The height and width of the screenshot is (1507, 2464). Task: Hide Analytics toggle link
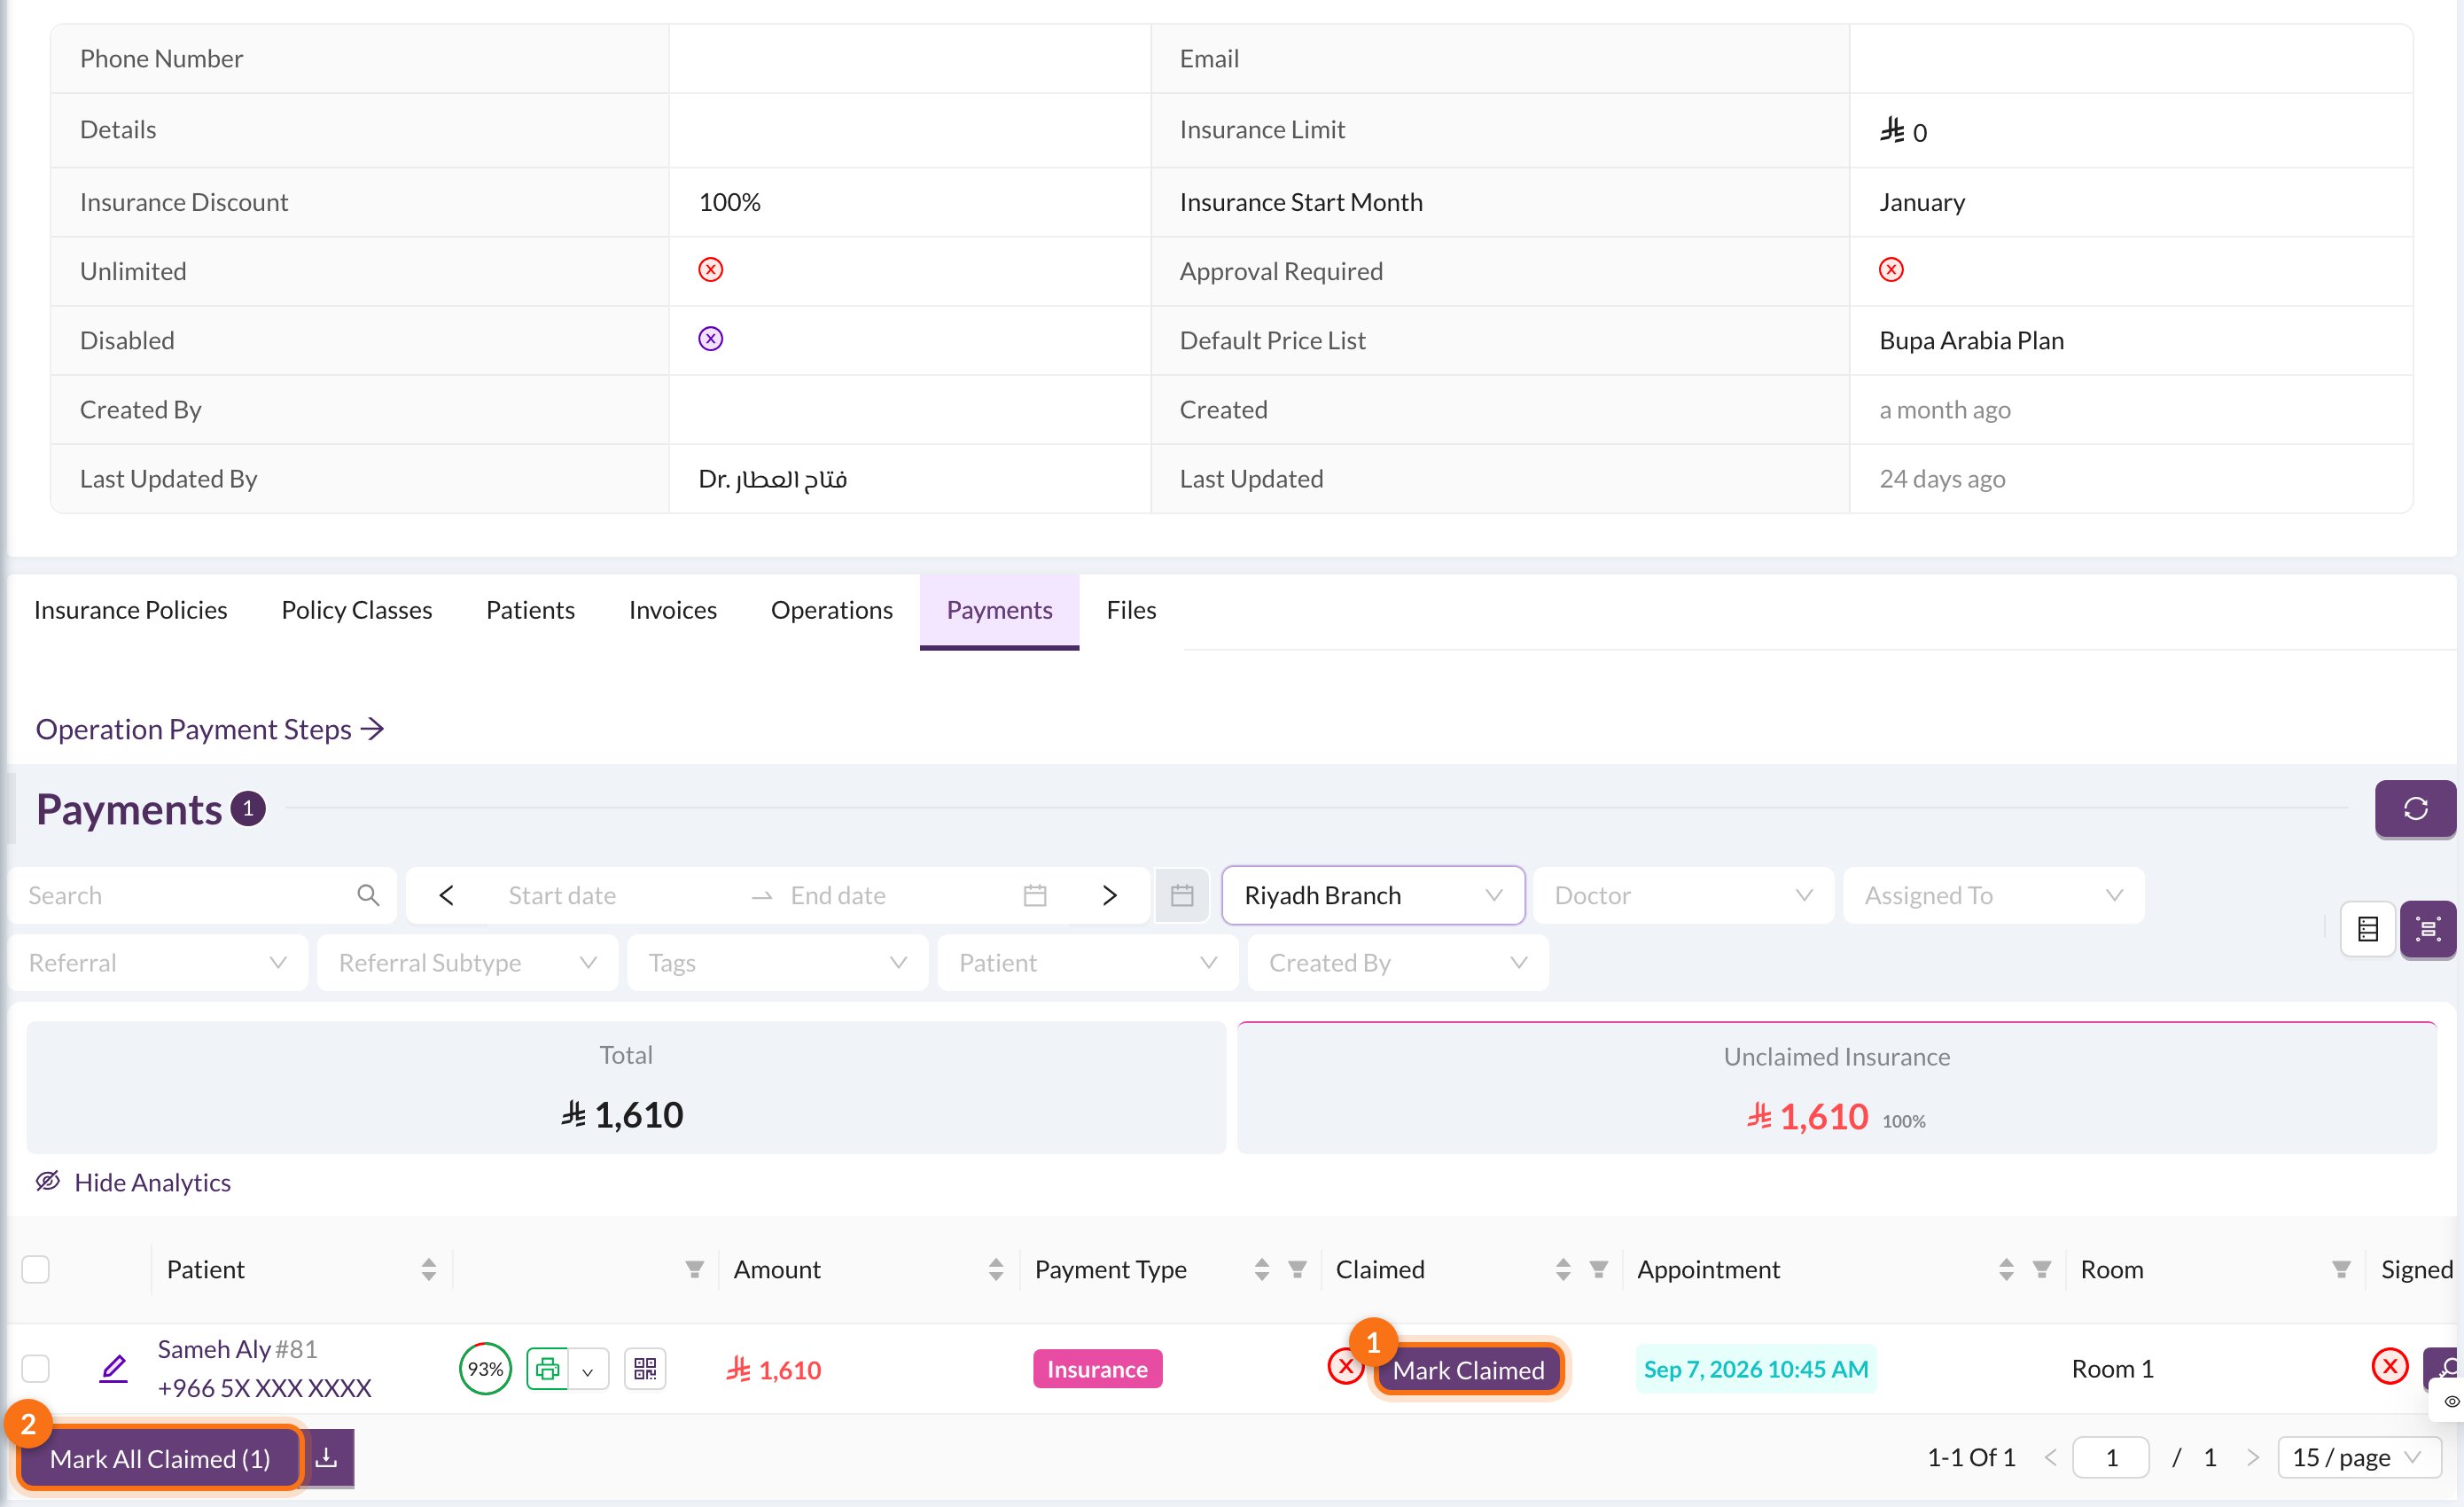(x=133, y=1182)
